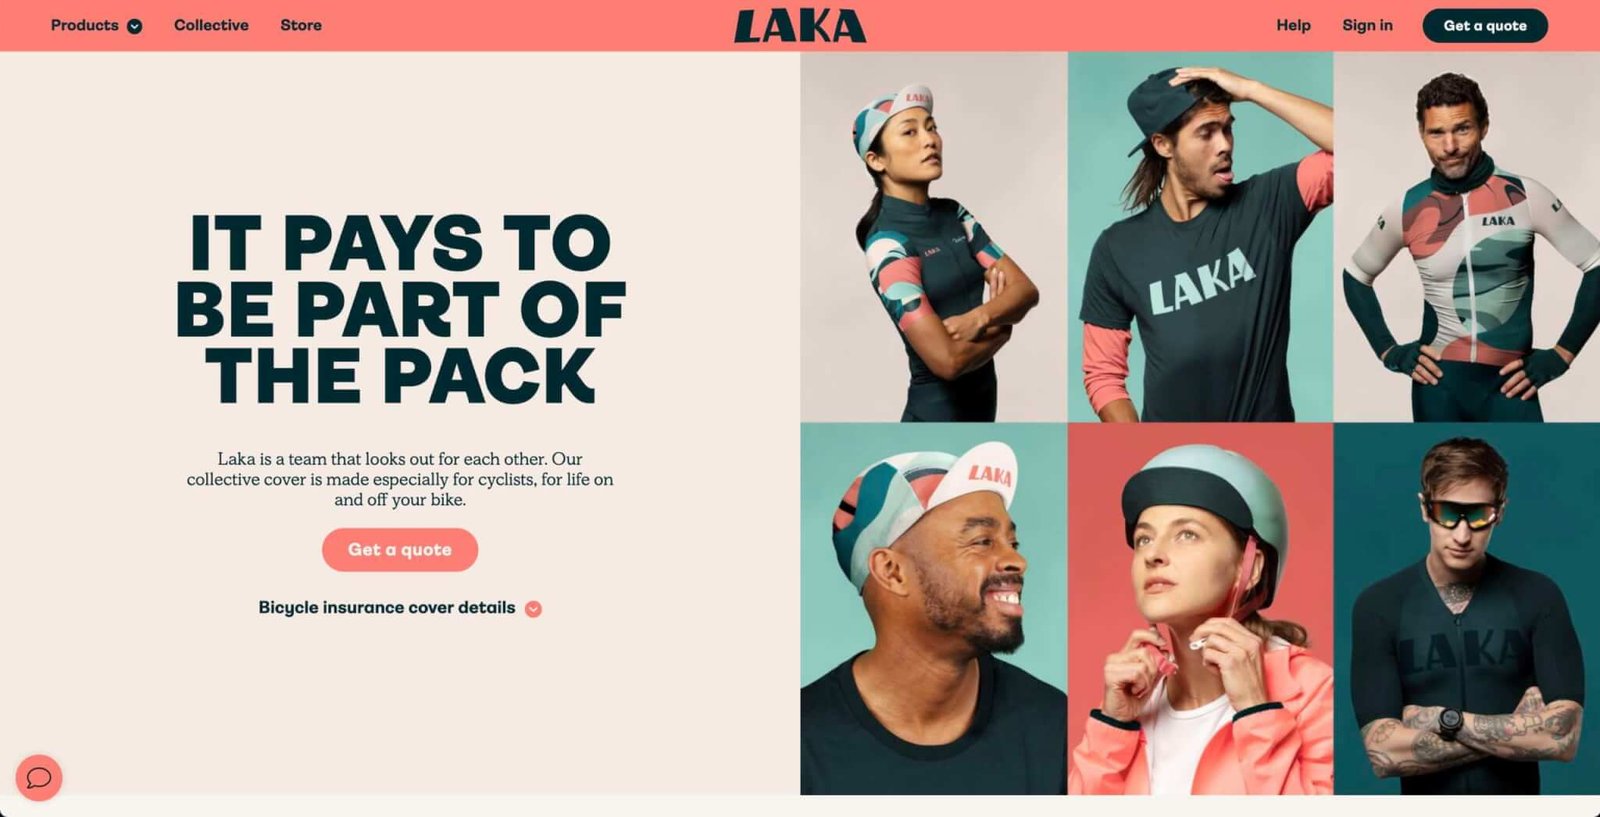The height and width of the screenshot is (817, 1600).
Task: Open the Store link
Action: [301, 25]
